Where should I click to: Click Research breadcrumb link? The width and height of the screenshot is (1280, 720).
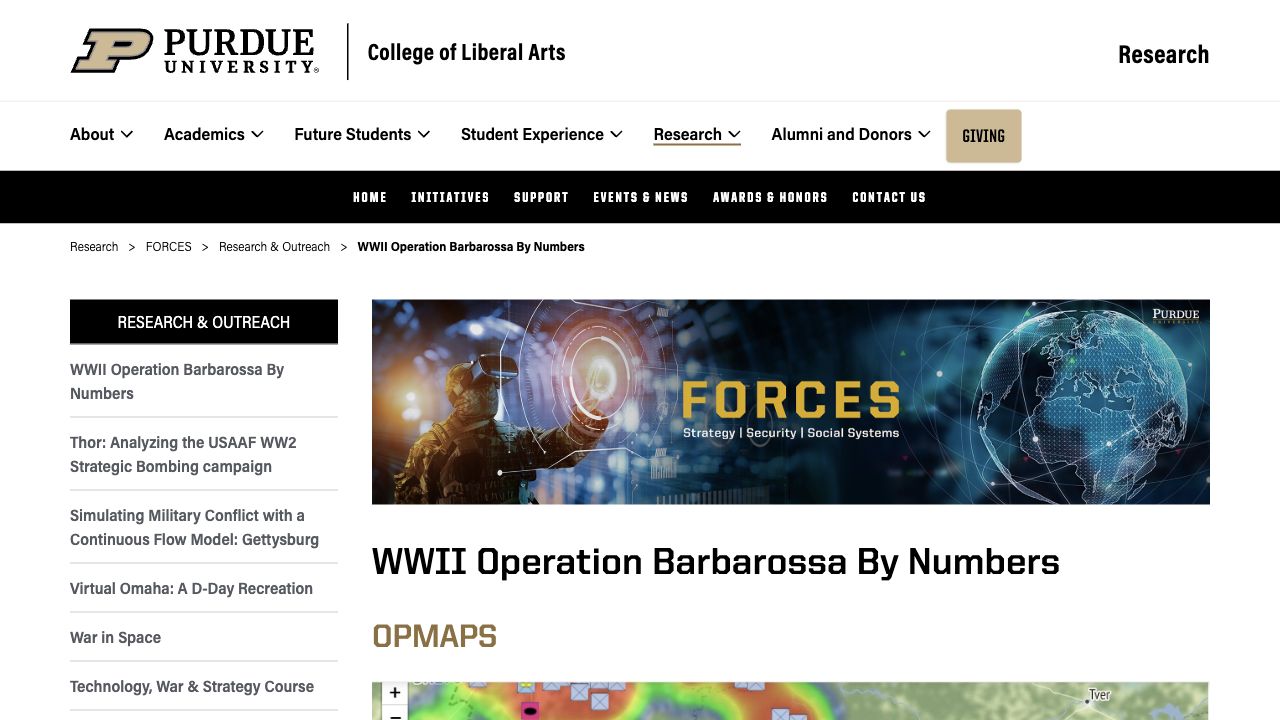point(94,247)
